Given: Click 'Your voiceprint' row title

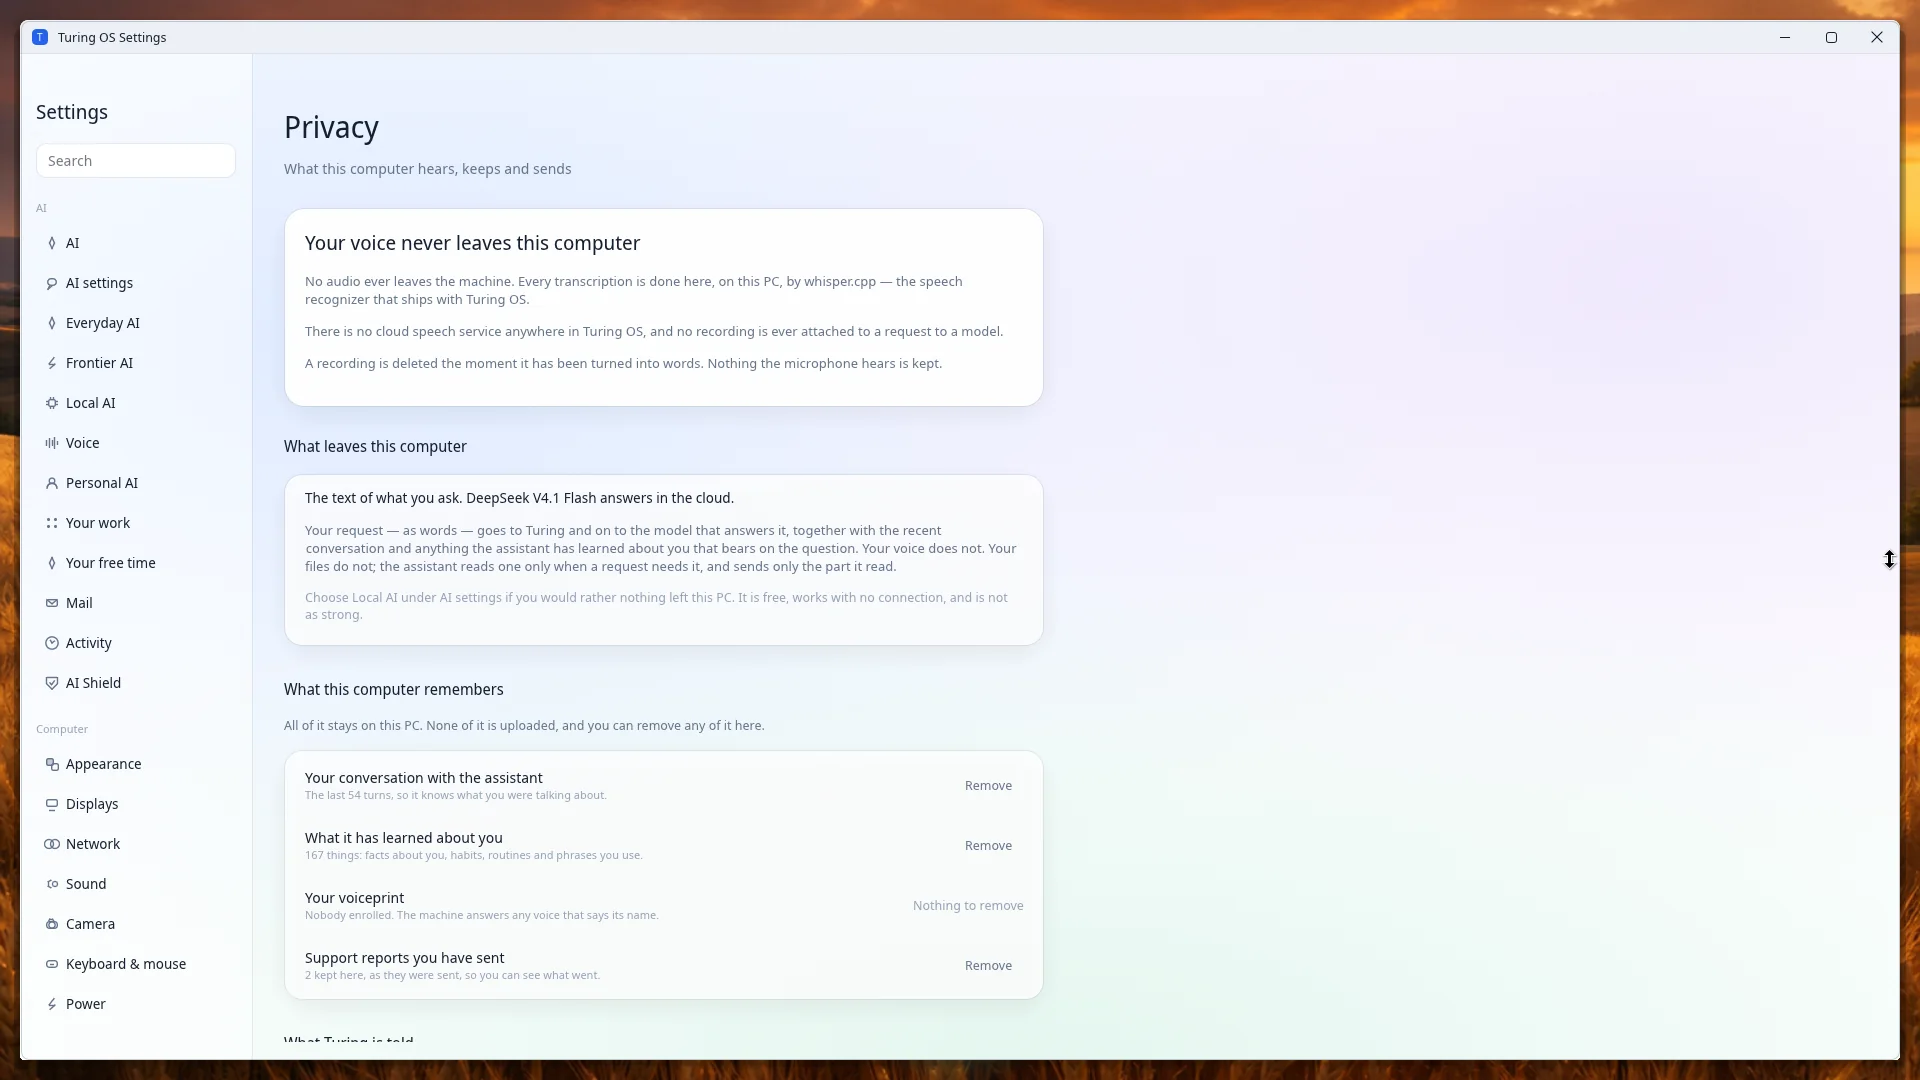Looking at the screenshot, I should (354, 898).
